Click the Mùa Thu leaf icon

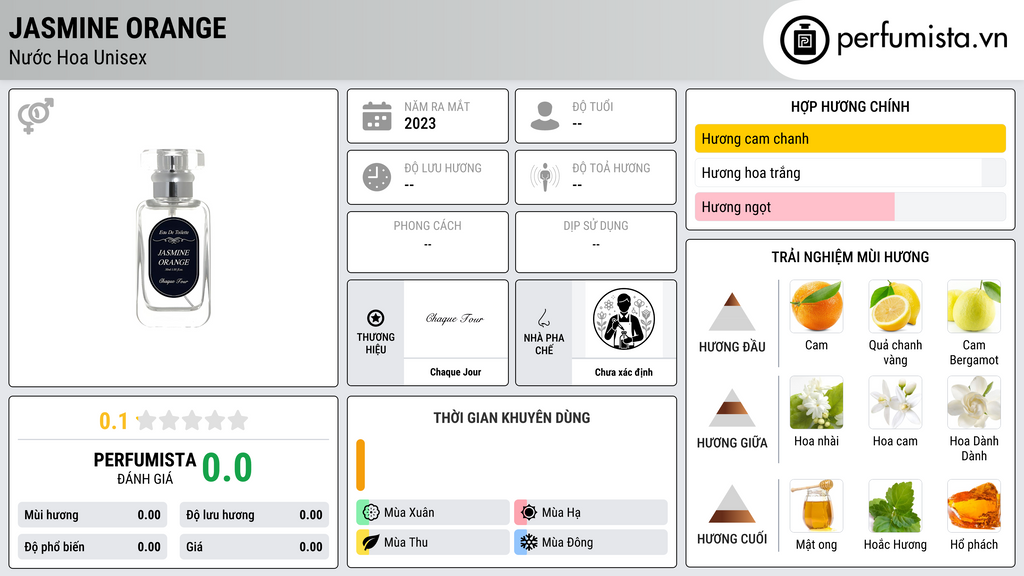click(x=371, y=542)
